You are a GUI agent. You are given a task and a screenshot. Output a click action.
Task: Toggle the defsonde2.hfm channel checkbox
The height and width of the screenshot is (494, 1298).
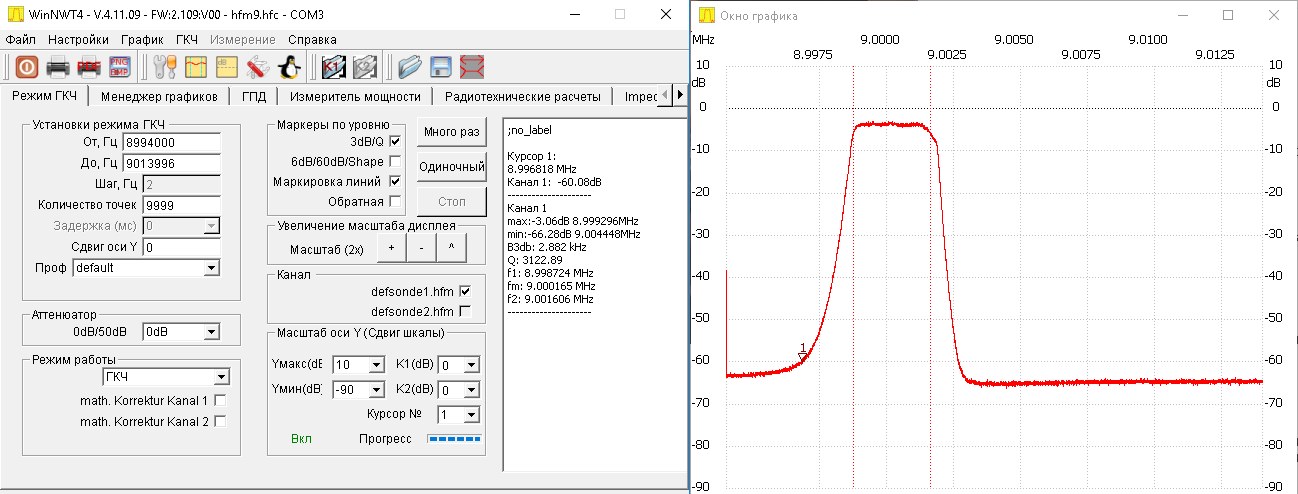point(464,311)
